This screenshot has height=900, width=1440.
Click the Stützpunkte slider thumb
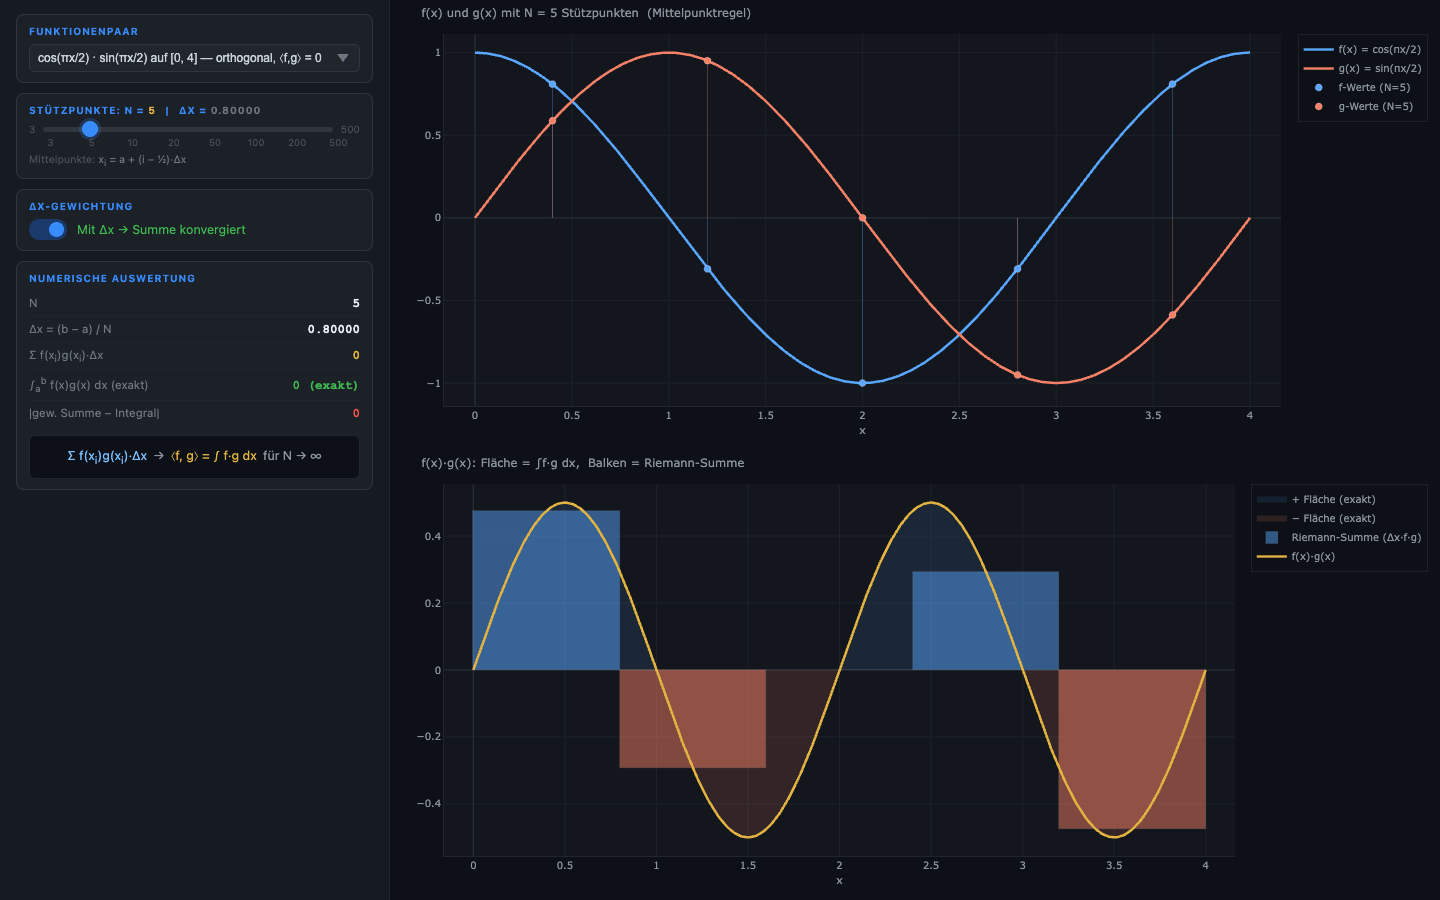coord(90,129)
